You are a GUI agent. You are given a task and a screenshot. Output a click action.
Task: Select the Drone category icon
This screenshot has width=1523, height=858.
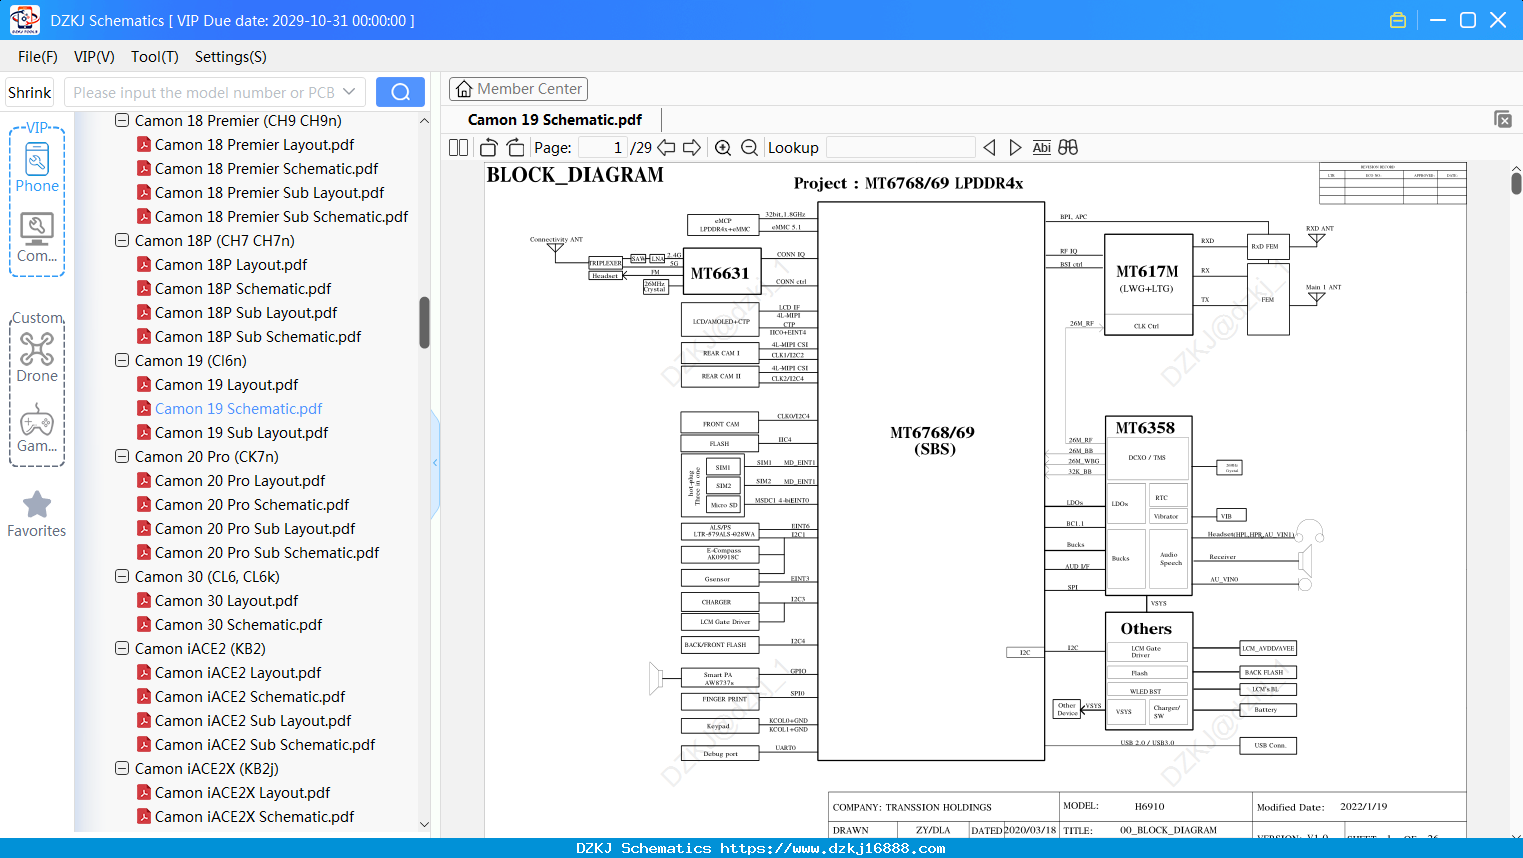click(x=37, y=357)
